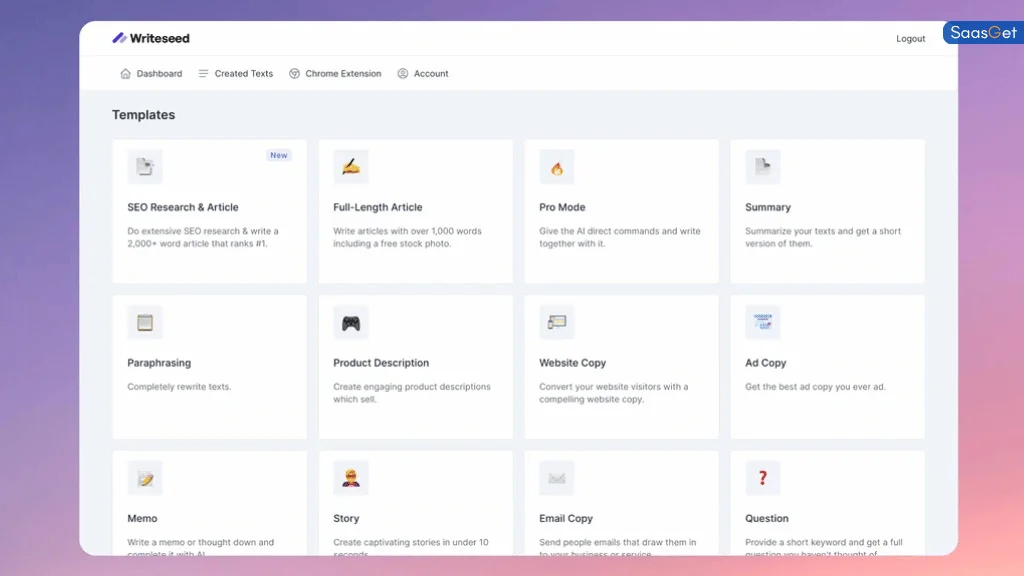Click the Email Copy envelope icon
Screen dimensions: 1024x576
tap(557, 477)
